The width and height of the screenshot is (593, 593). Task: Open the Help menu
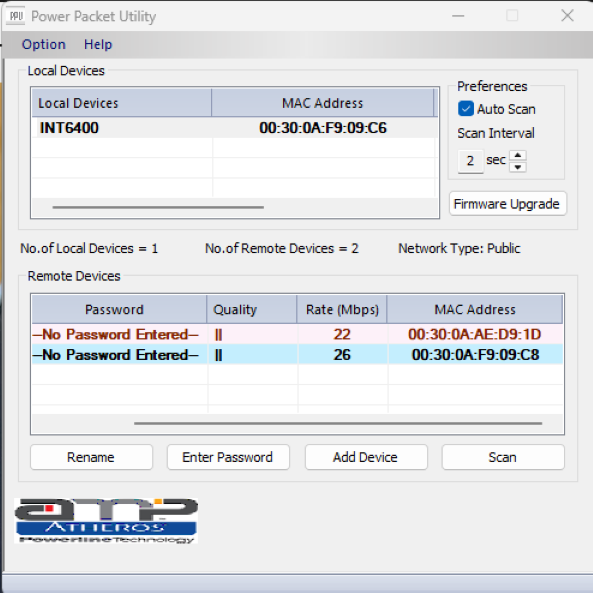[98, 45]
